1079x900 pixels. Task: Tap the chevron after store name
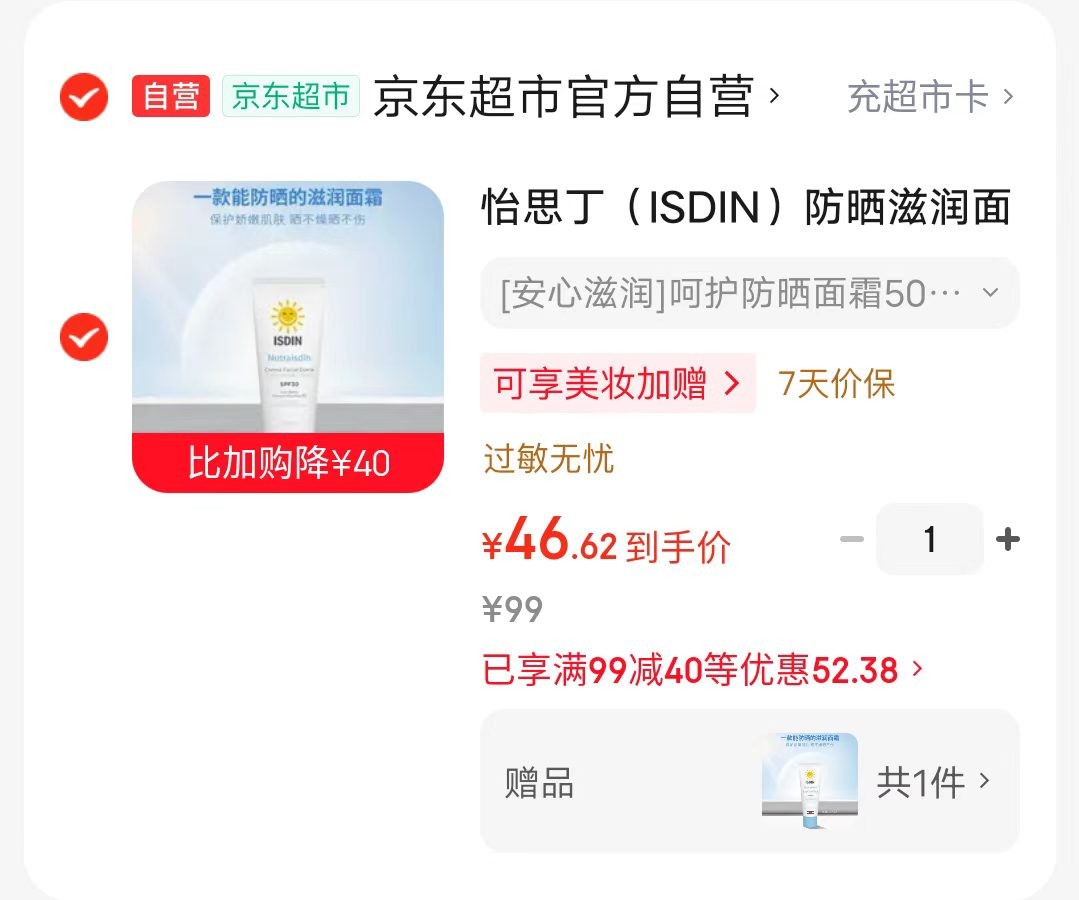[x=773, y=97]
